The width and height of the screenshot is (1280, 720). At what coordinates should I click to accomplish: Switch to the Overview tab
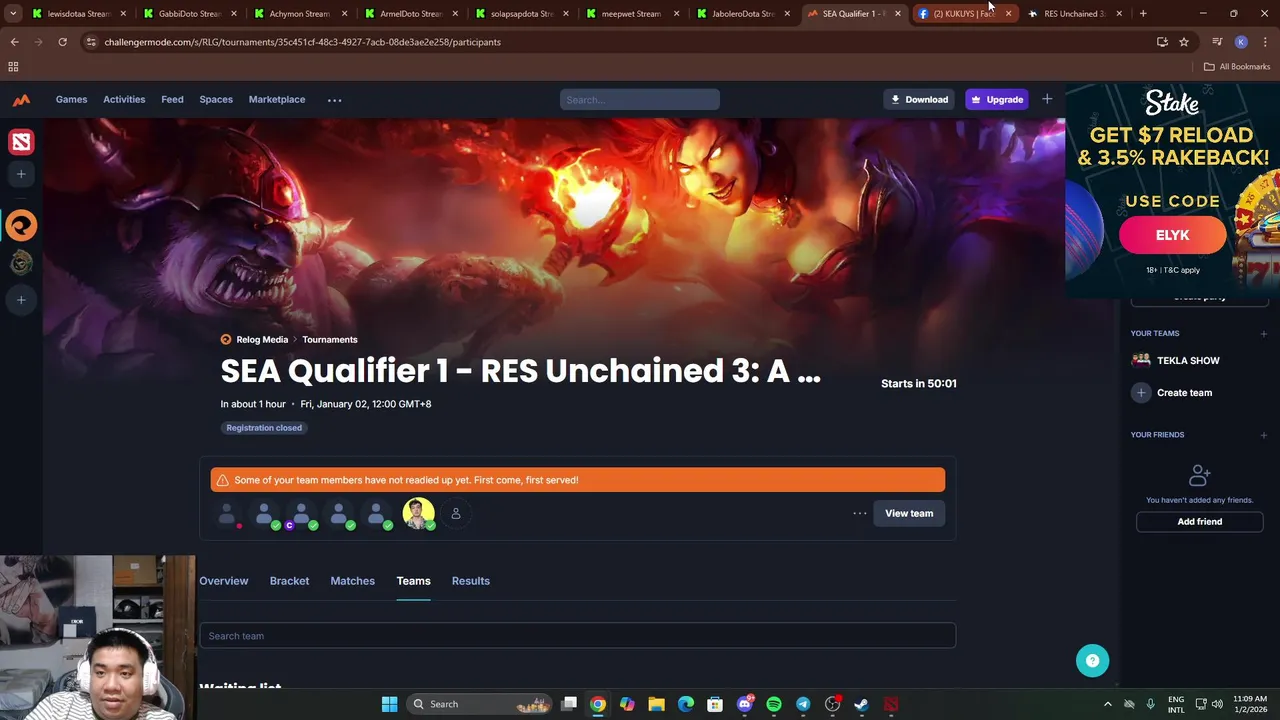[223, 581]
